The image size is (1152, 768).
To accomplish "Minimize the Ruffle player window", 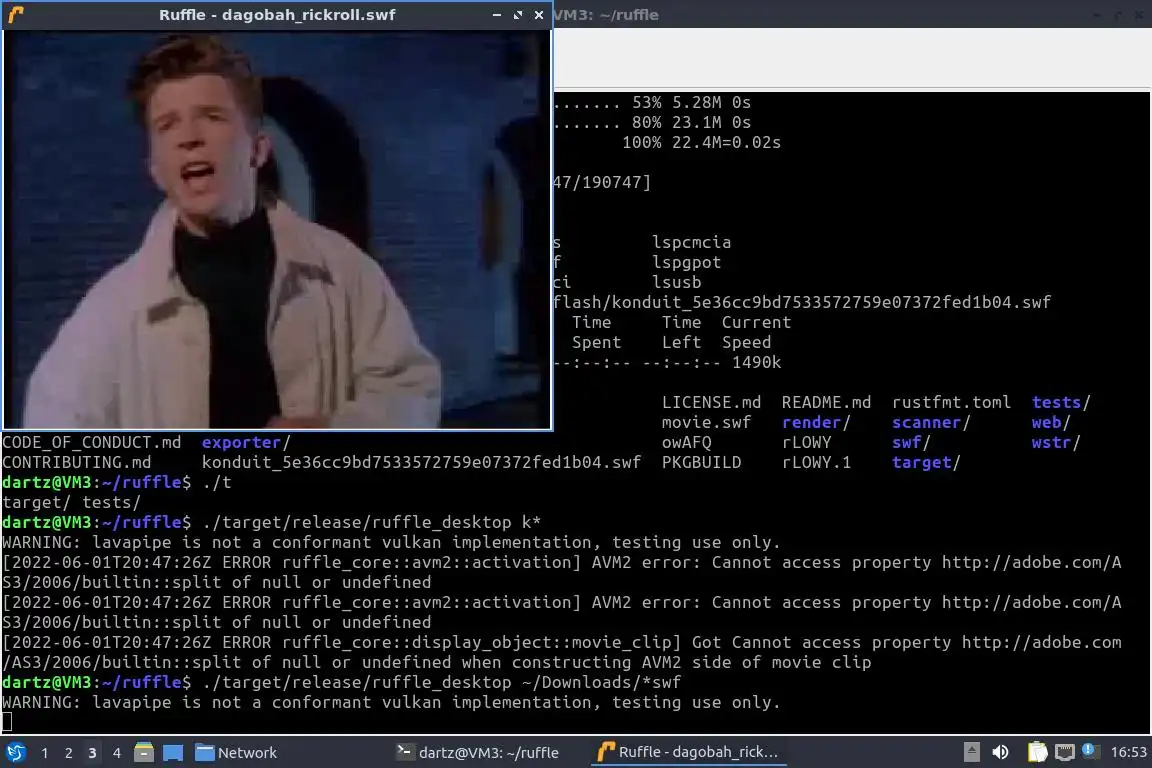I will point(497,15).
